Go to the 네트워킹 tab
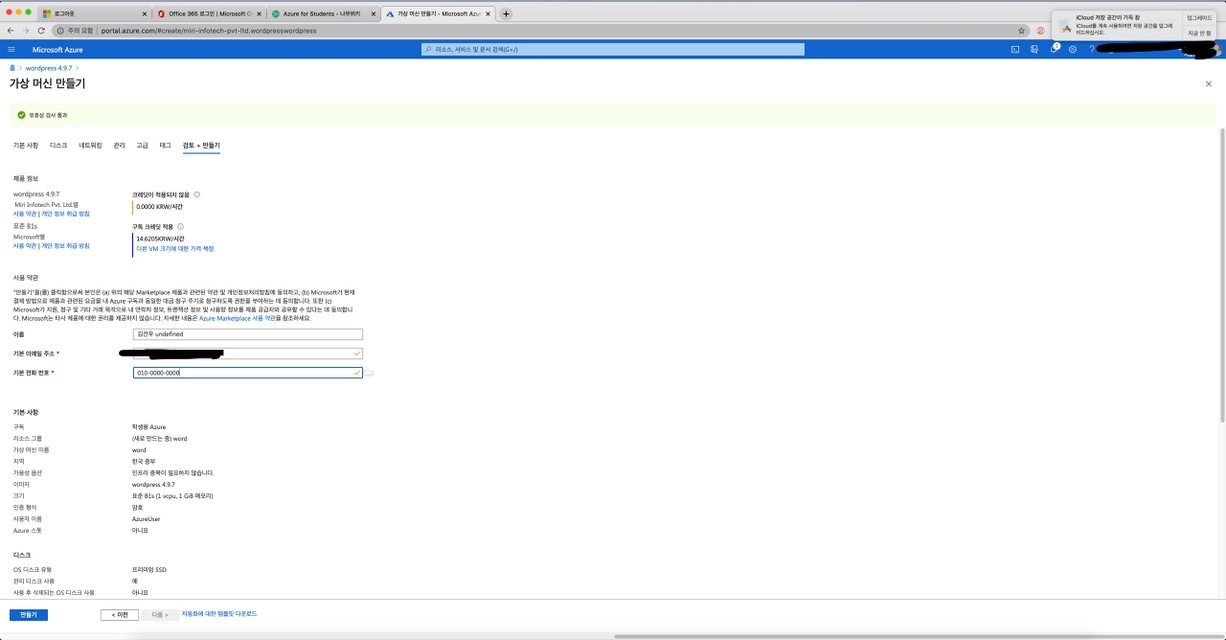The width and height of the screenshot is (1226, 640). click(91, 146)
